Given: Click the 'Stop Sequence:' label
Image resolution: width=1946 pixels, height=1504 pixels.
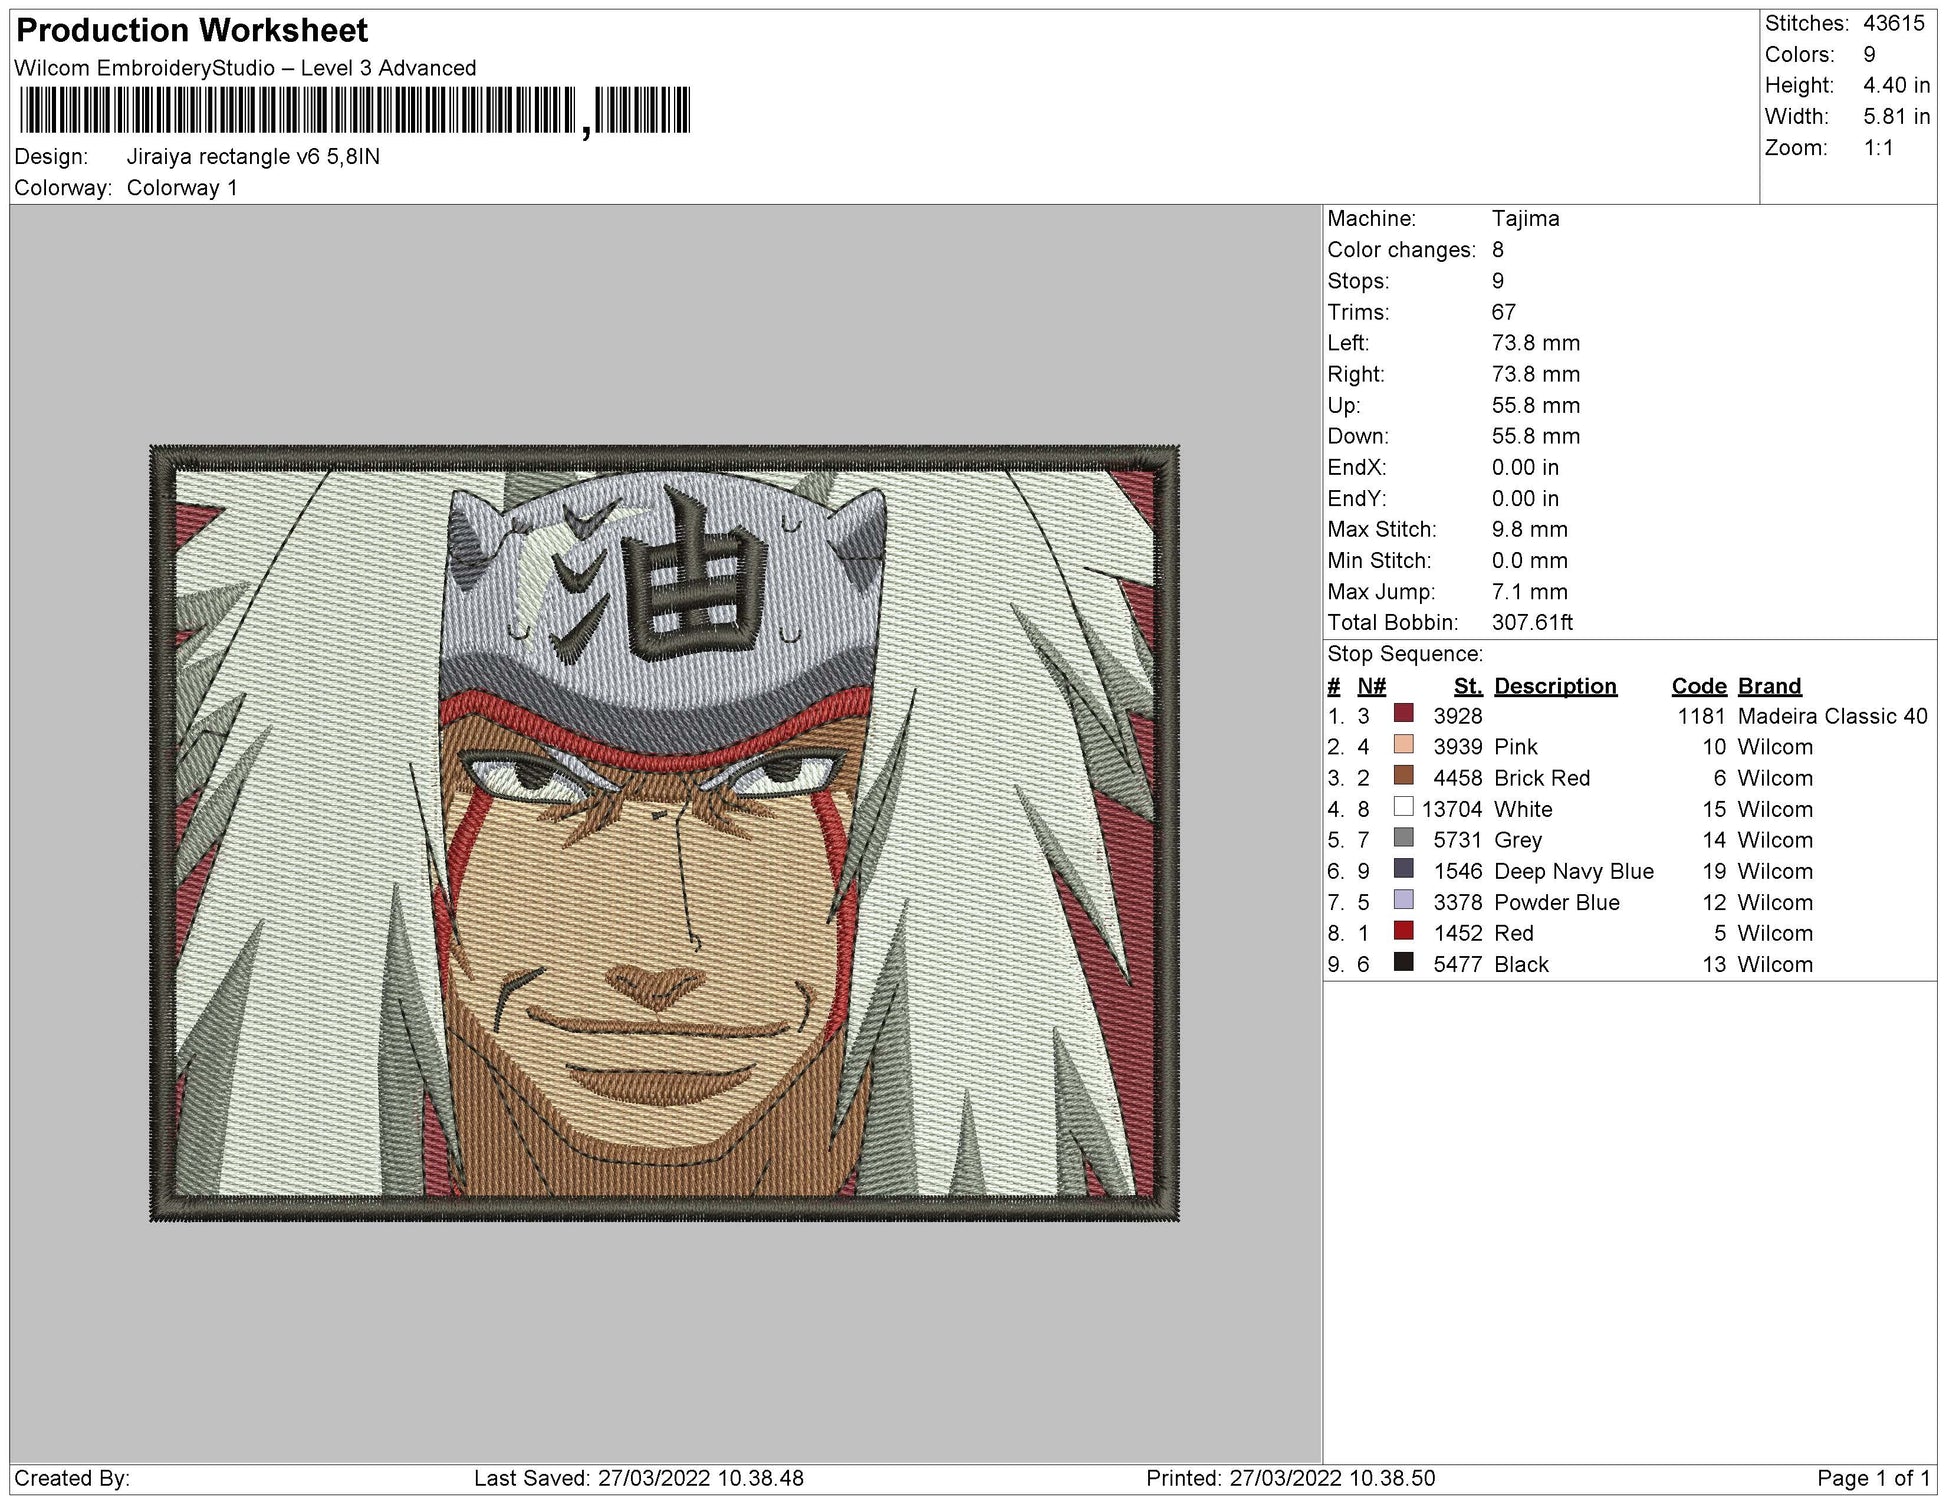Looking at the screenshot, I should pyautogui.click(x=1405, y=654).
